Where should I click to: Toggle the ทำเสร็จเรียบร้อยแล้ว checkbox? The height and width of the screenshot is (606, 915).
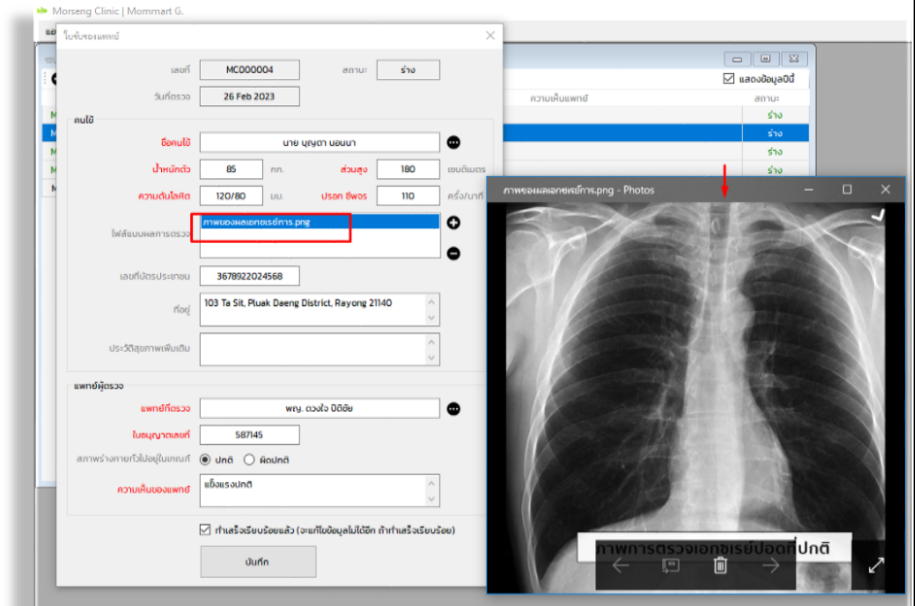click(x=206, y=530)
